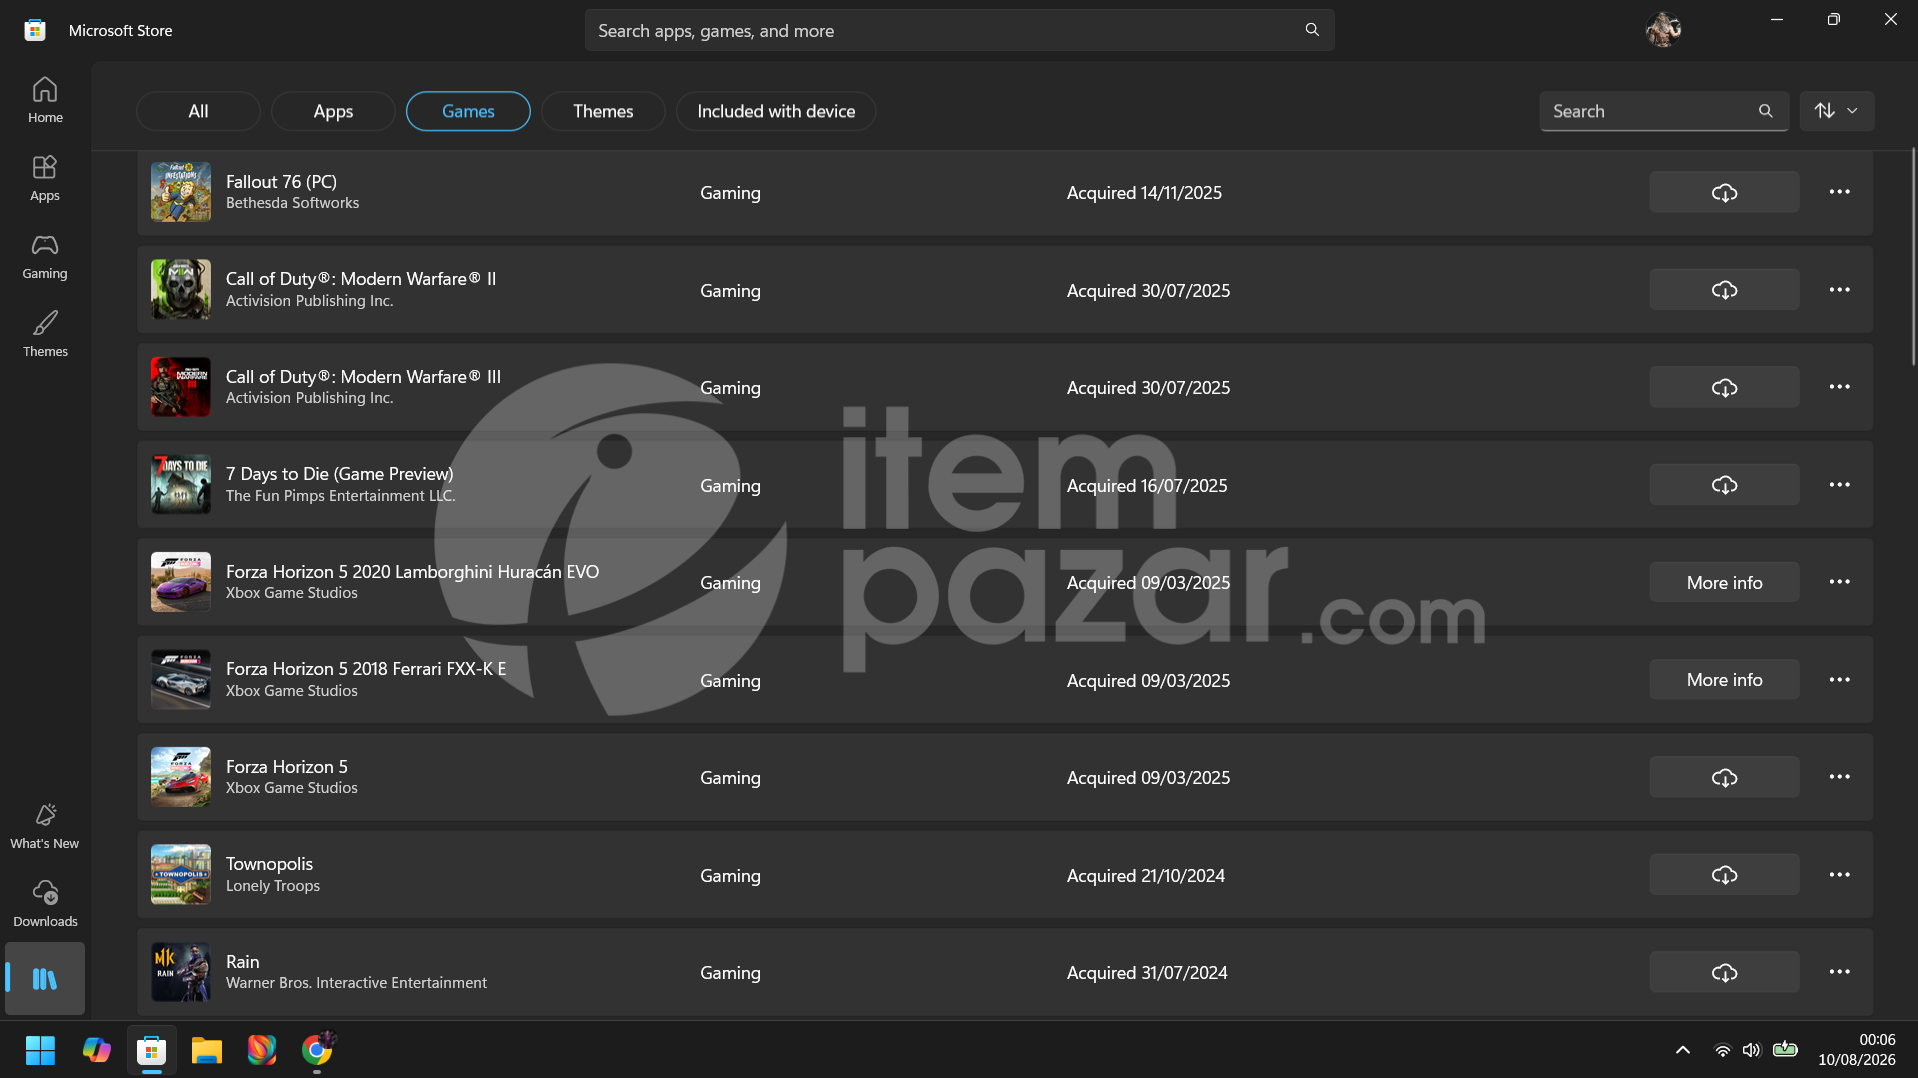Focus the library Search field
This screenshot has width=1918, height=1078.
1664,111
